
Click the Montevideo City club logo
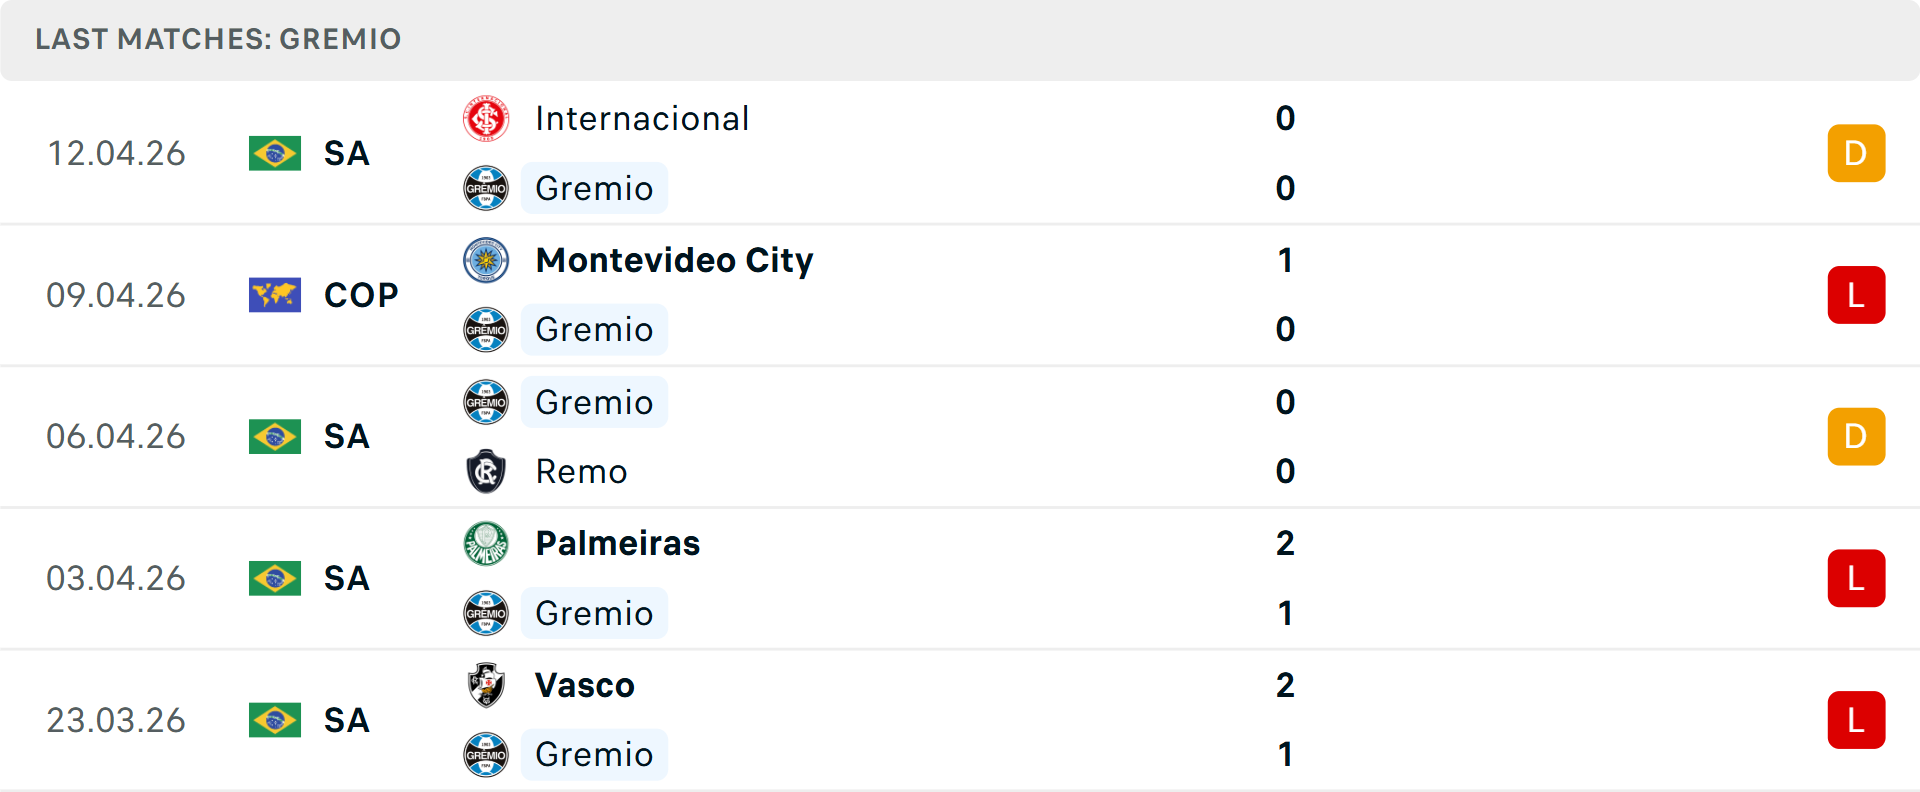pos(486,260)
